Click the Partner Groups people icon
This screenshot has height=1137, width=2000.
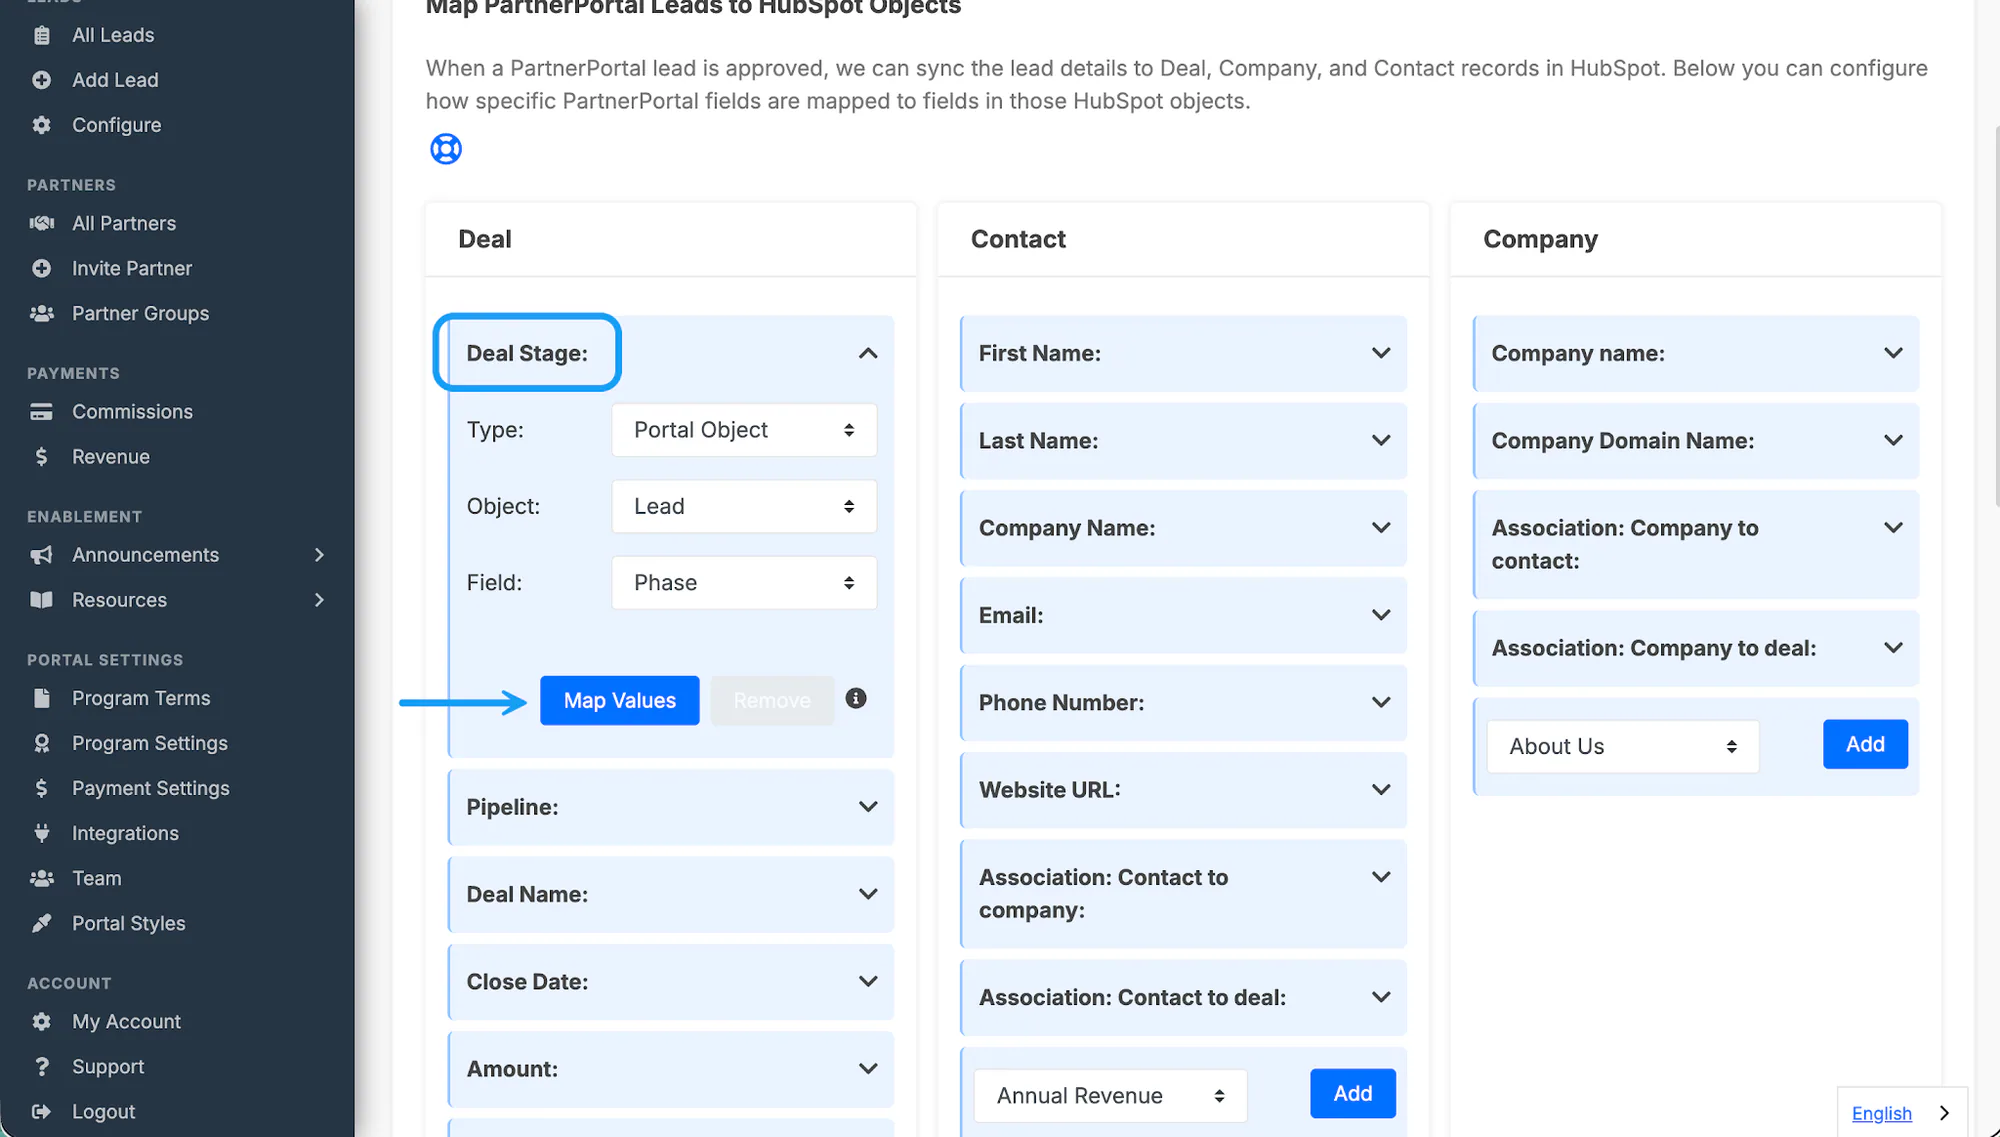tap(41, 313)
